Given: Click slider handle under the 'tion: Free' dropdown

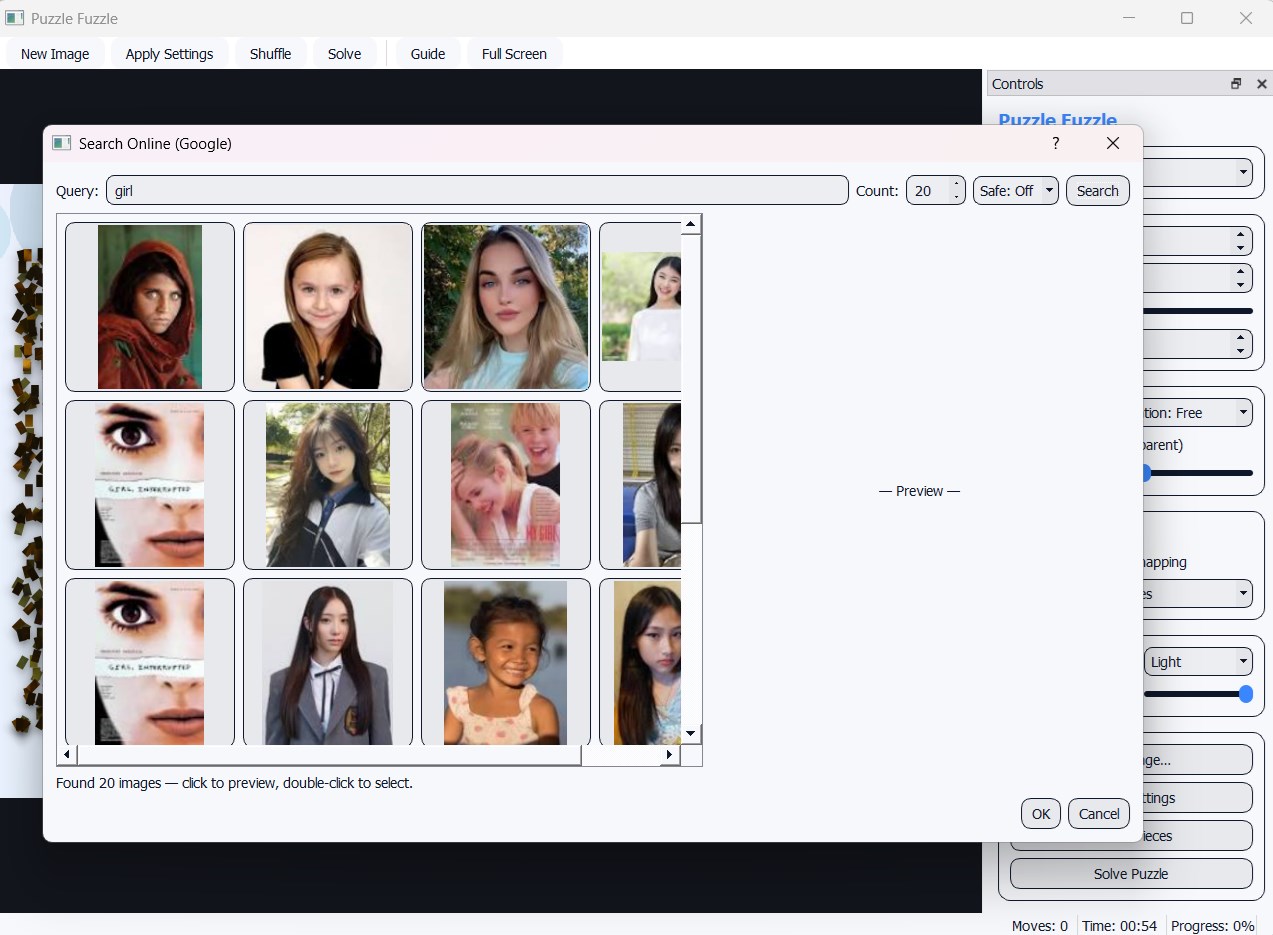Looking at the screenshot, I should click(x=1146, y=473).
